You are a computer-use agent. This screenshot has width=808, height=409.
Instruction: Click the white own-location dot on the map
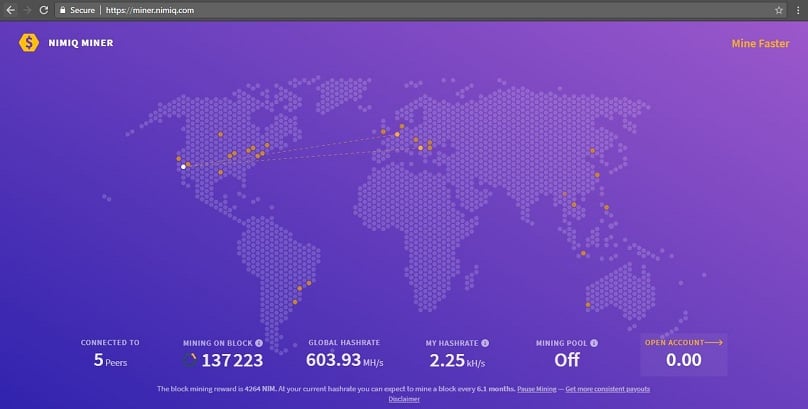pos(183,167)
